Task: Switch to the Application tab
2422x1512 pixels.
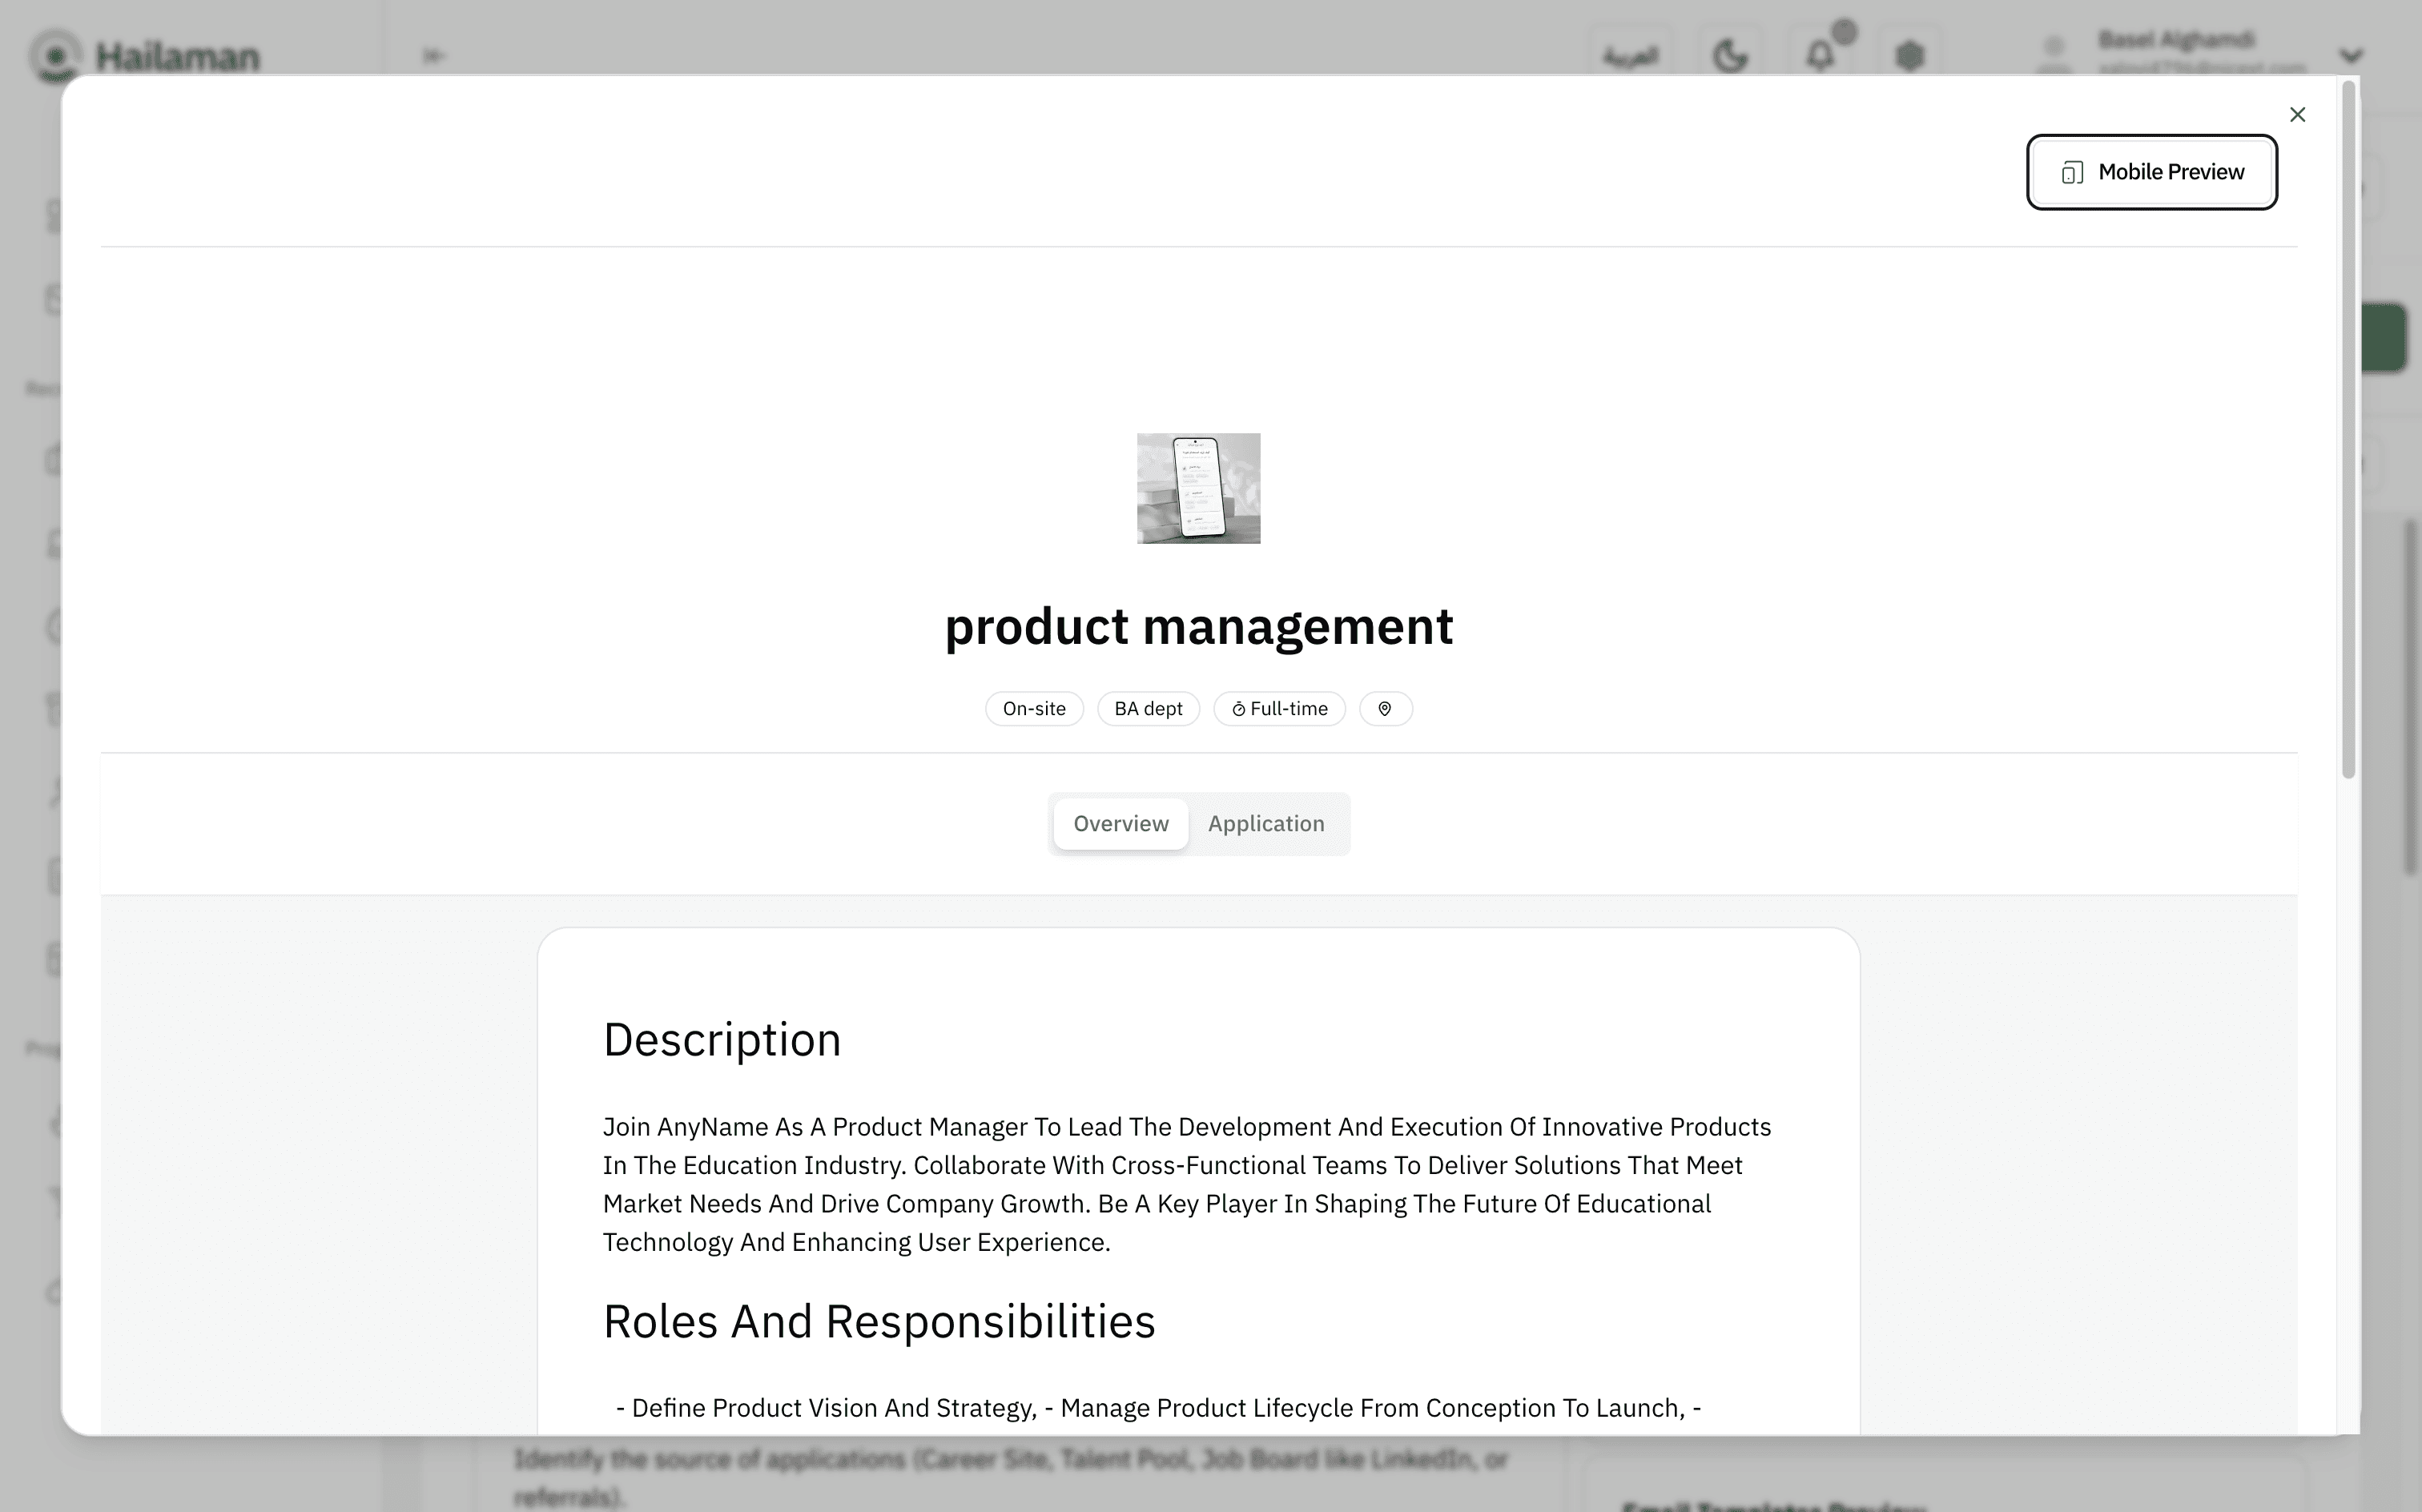Action: tap(1265, 823)
